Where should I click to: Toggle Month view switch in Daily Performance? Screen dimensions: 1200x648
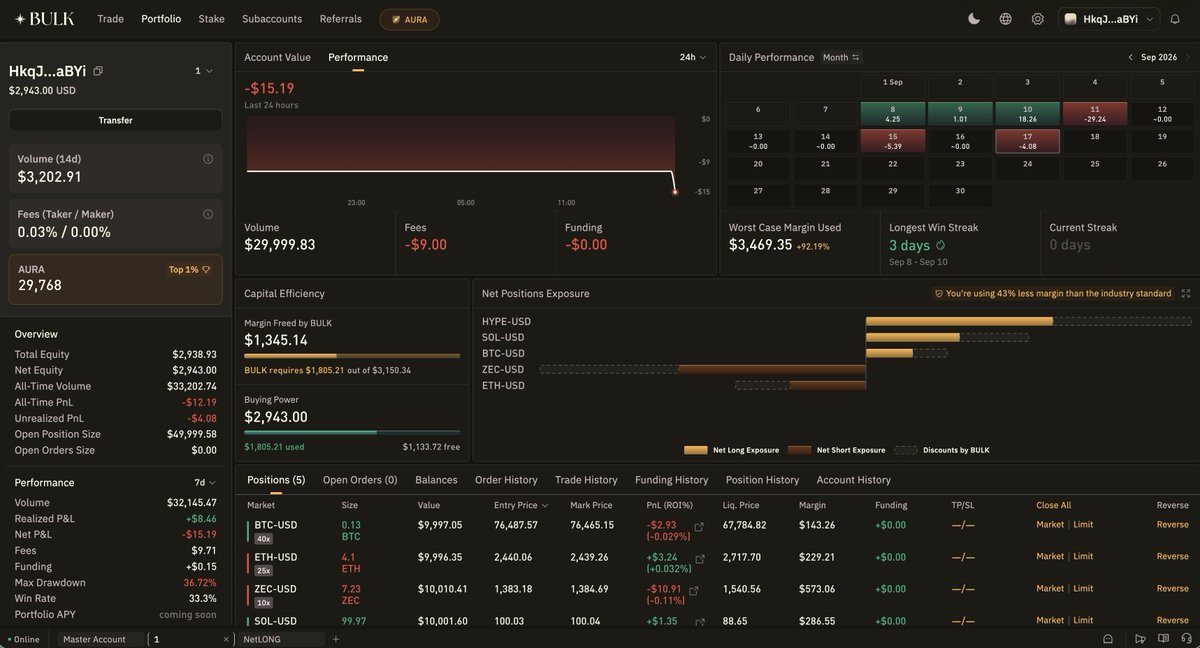point(841,58)
